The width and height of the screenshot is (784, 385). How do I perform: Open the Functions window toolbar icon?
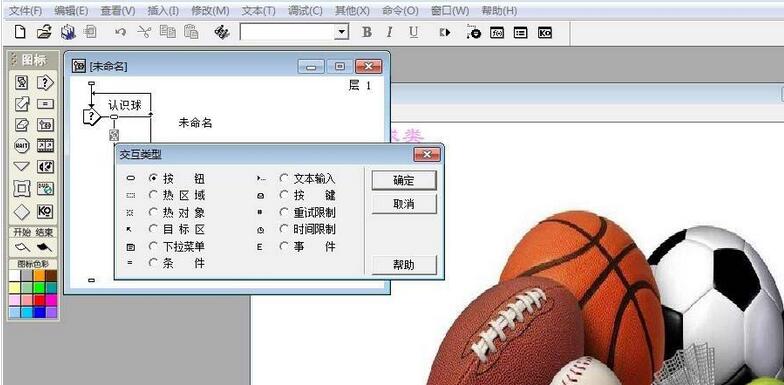point(497,33)
